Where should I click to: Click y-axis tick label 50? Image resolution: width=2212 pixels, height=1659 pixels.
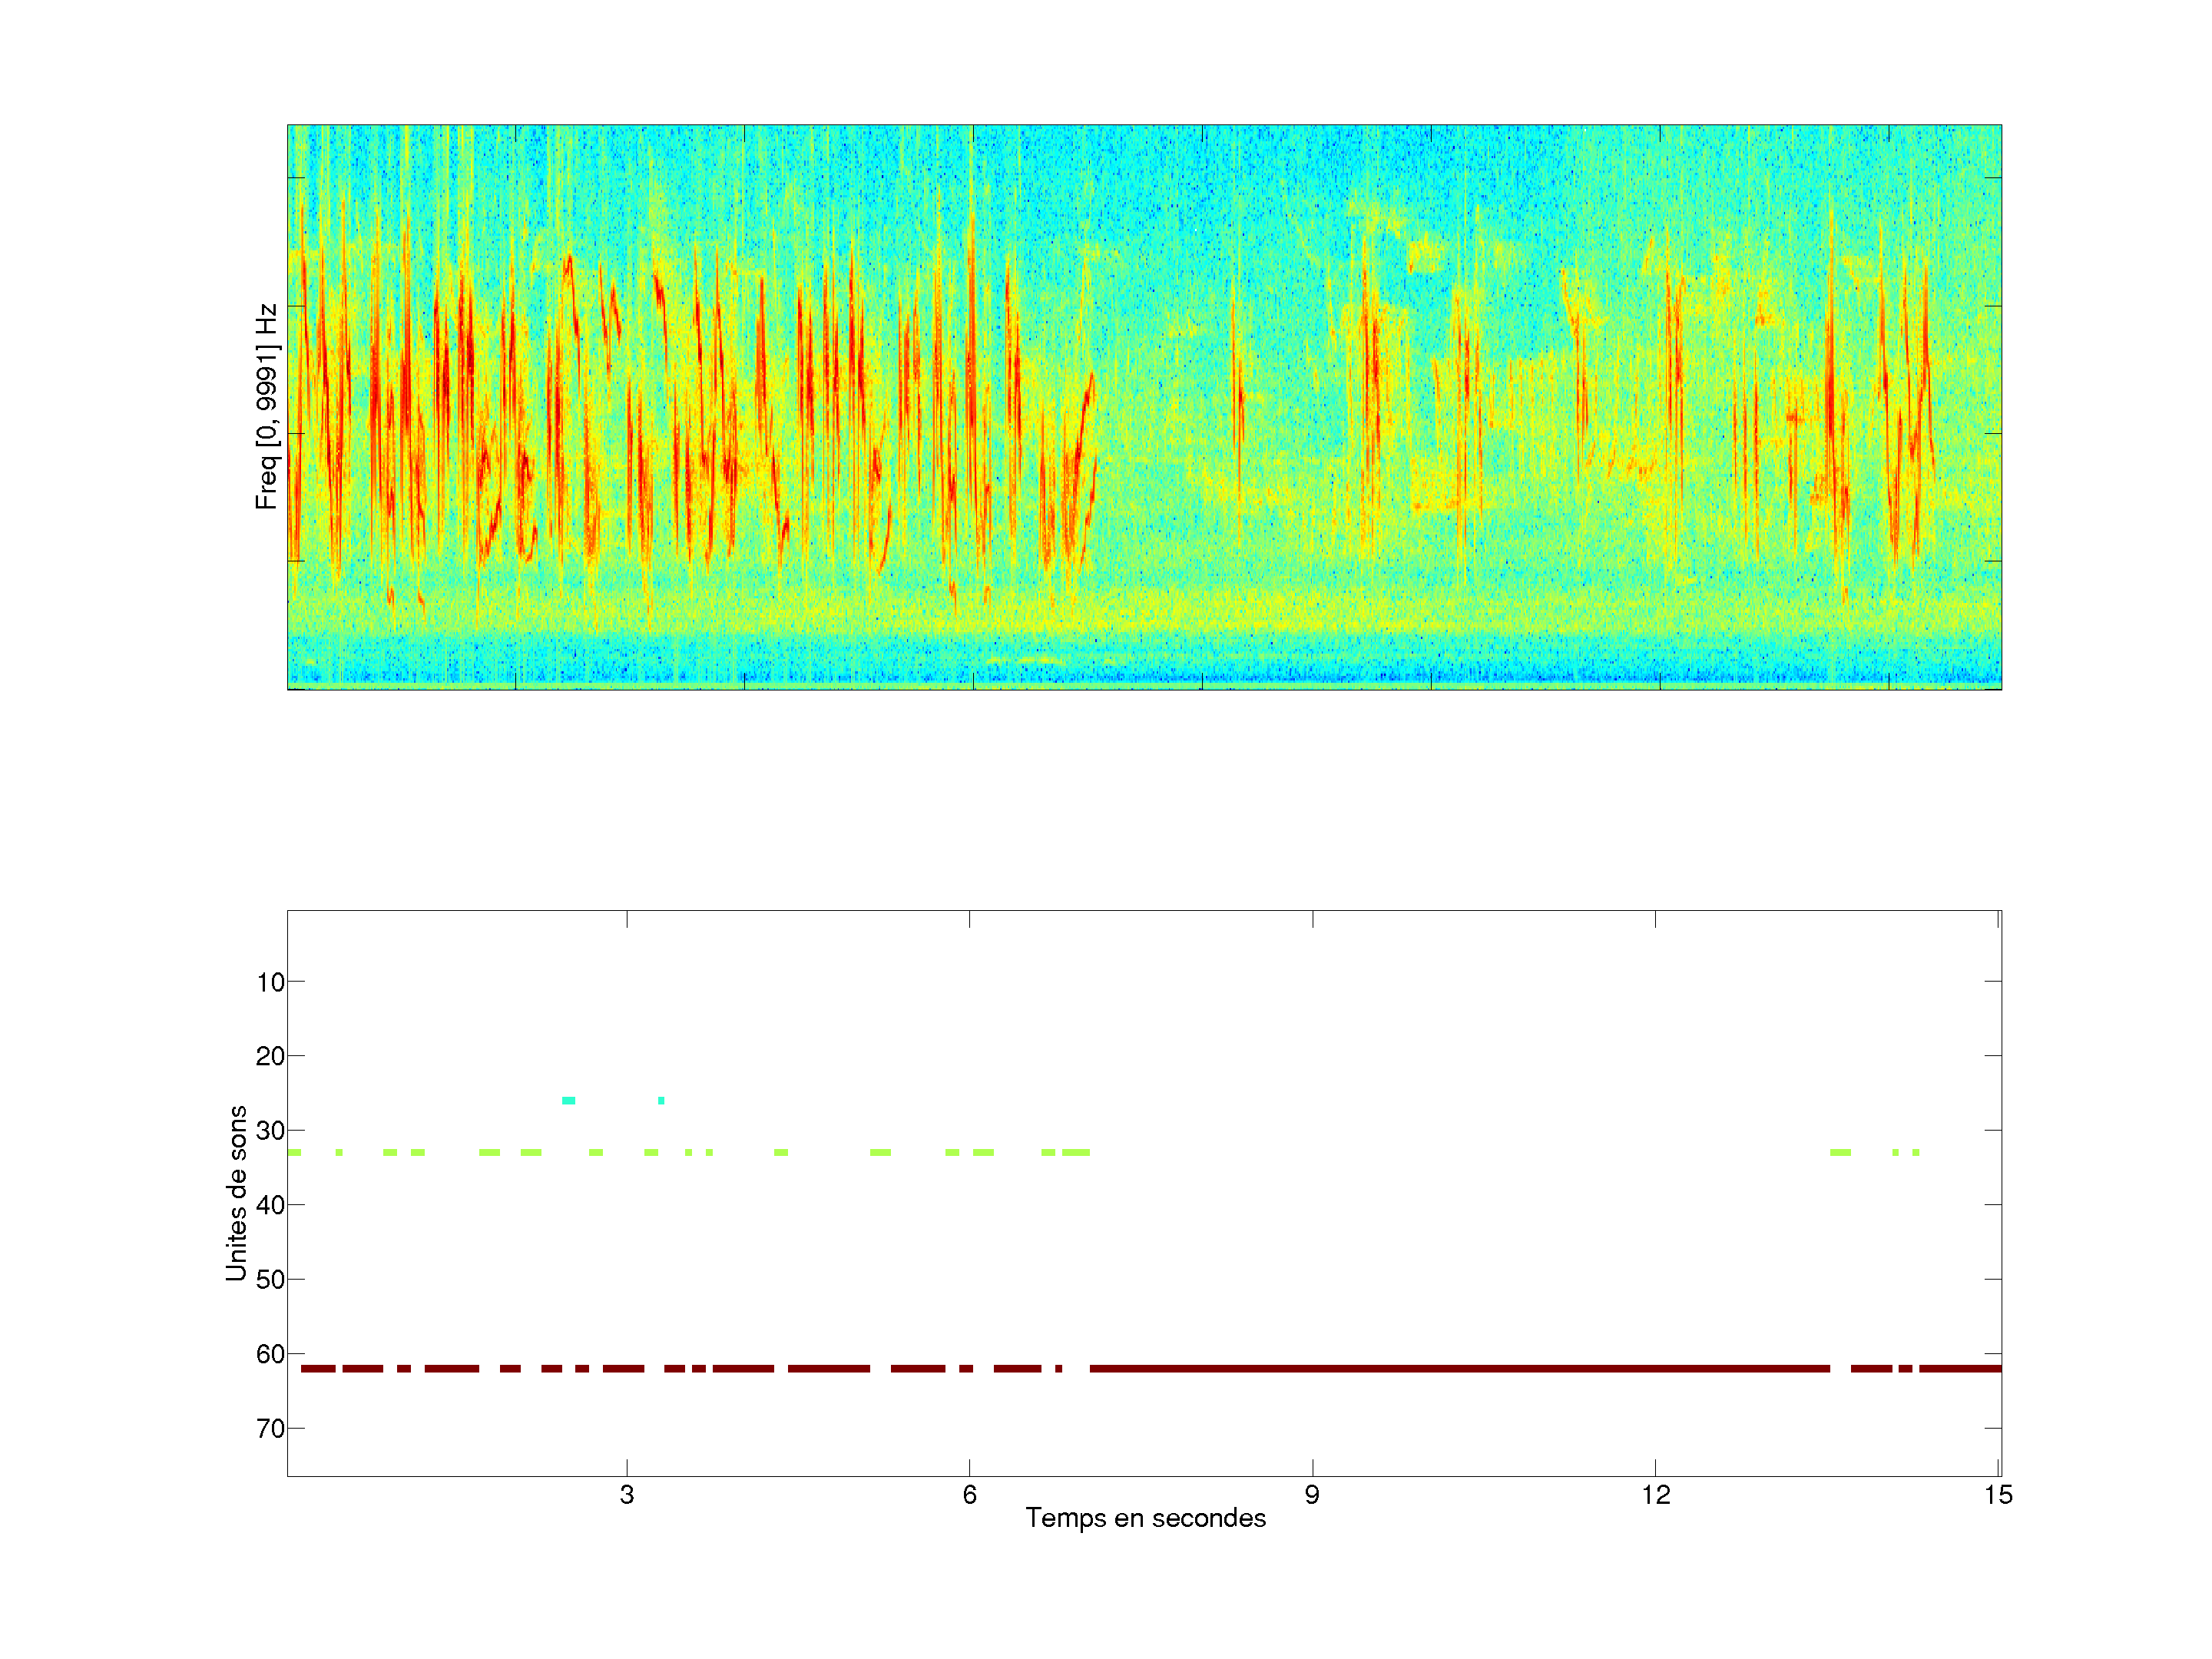click(x=270, y=1280)
